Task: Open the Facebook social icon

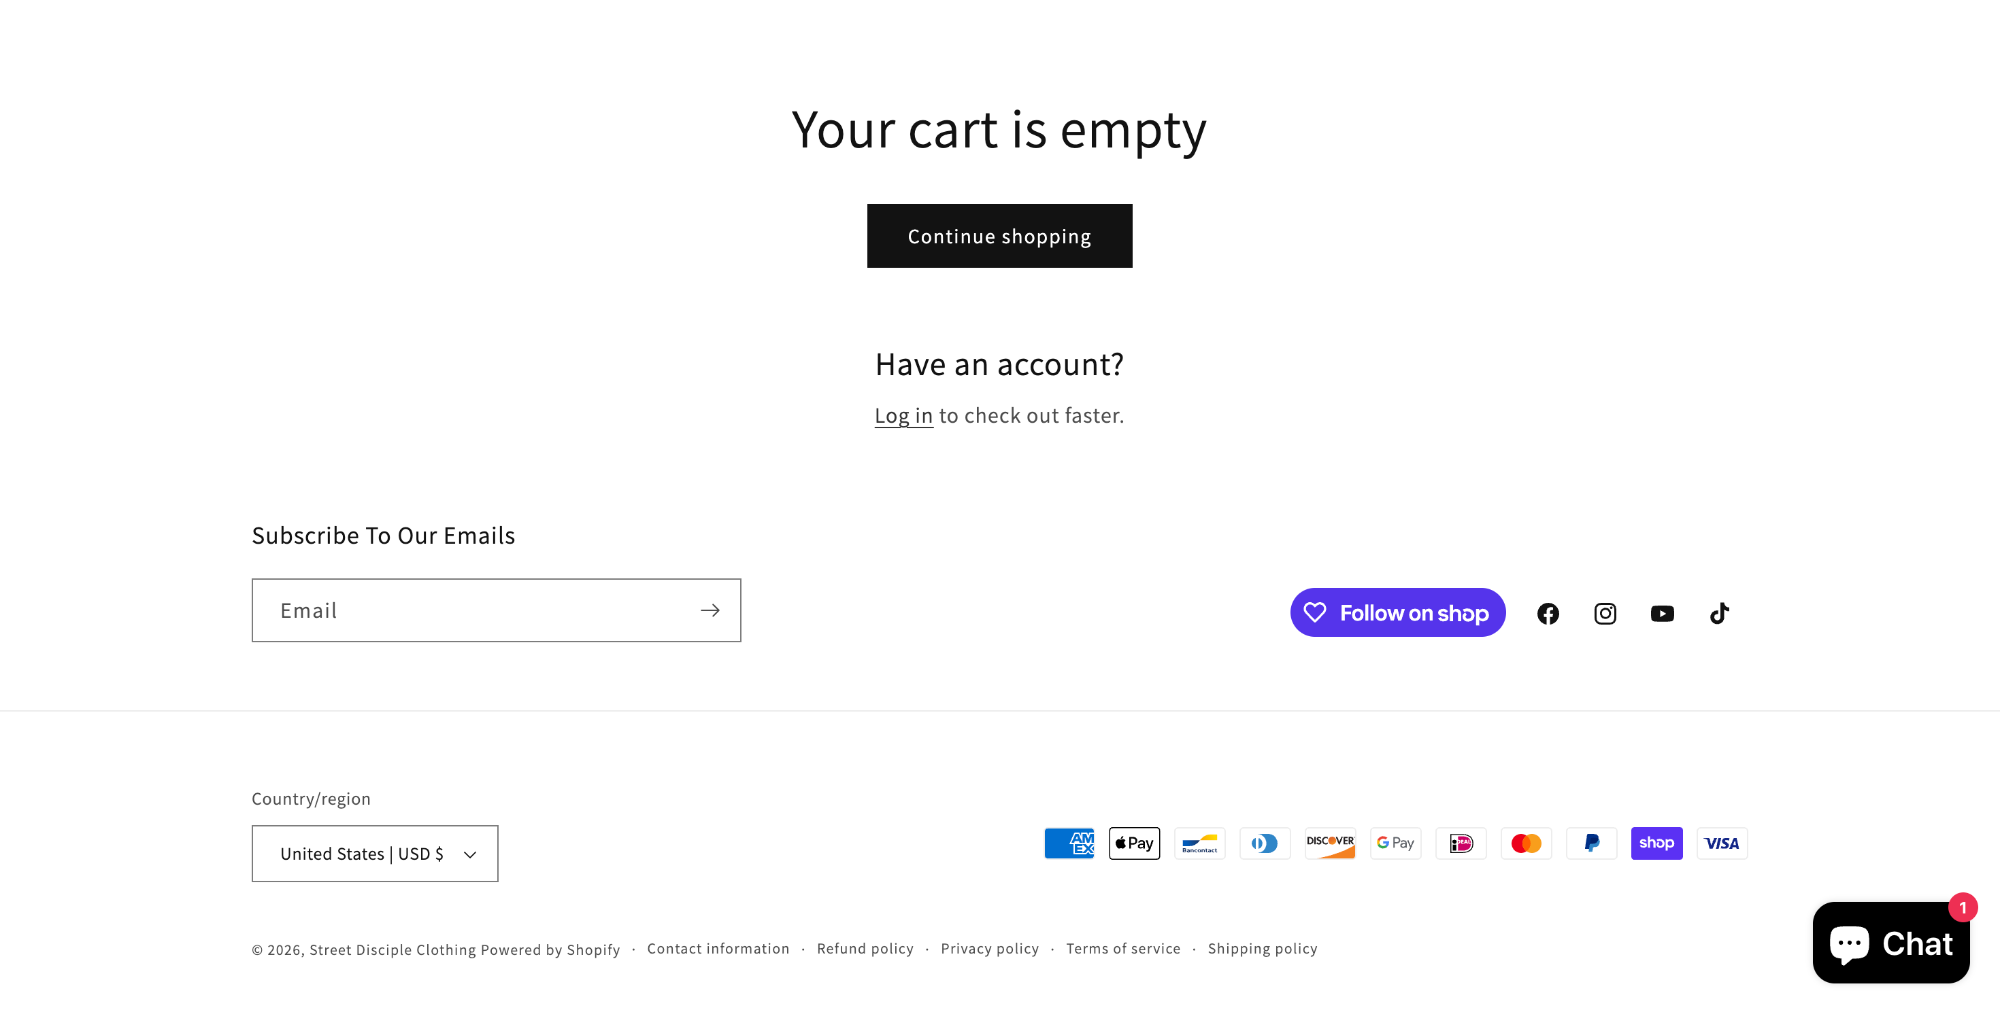Action: [x=1548, y=614]
